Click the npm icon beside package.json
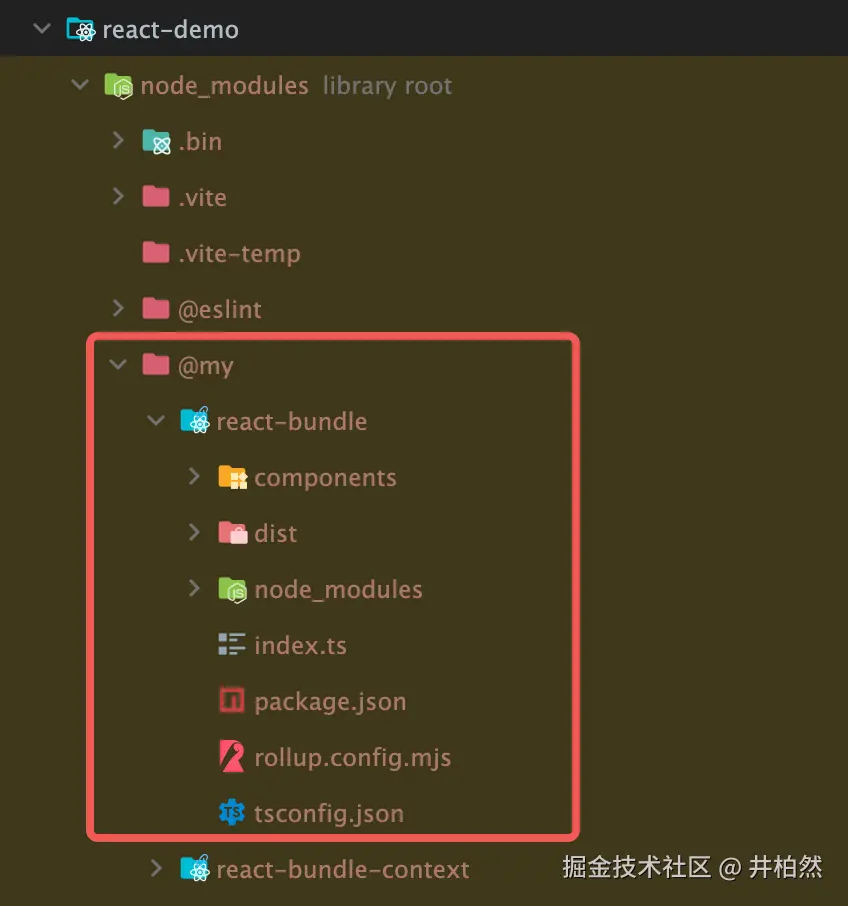The height and width of the screenshot is (906, 848). [x=232, y=700]
